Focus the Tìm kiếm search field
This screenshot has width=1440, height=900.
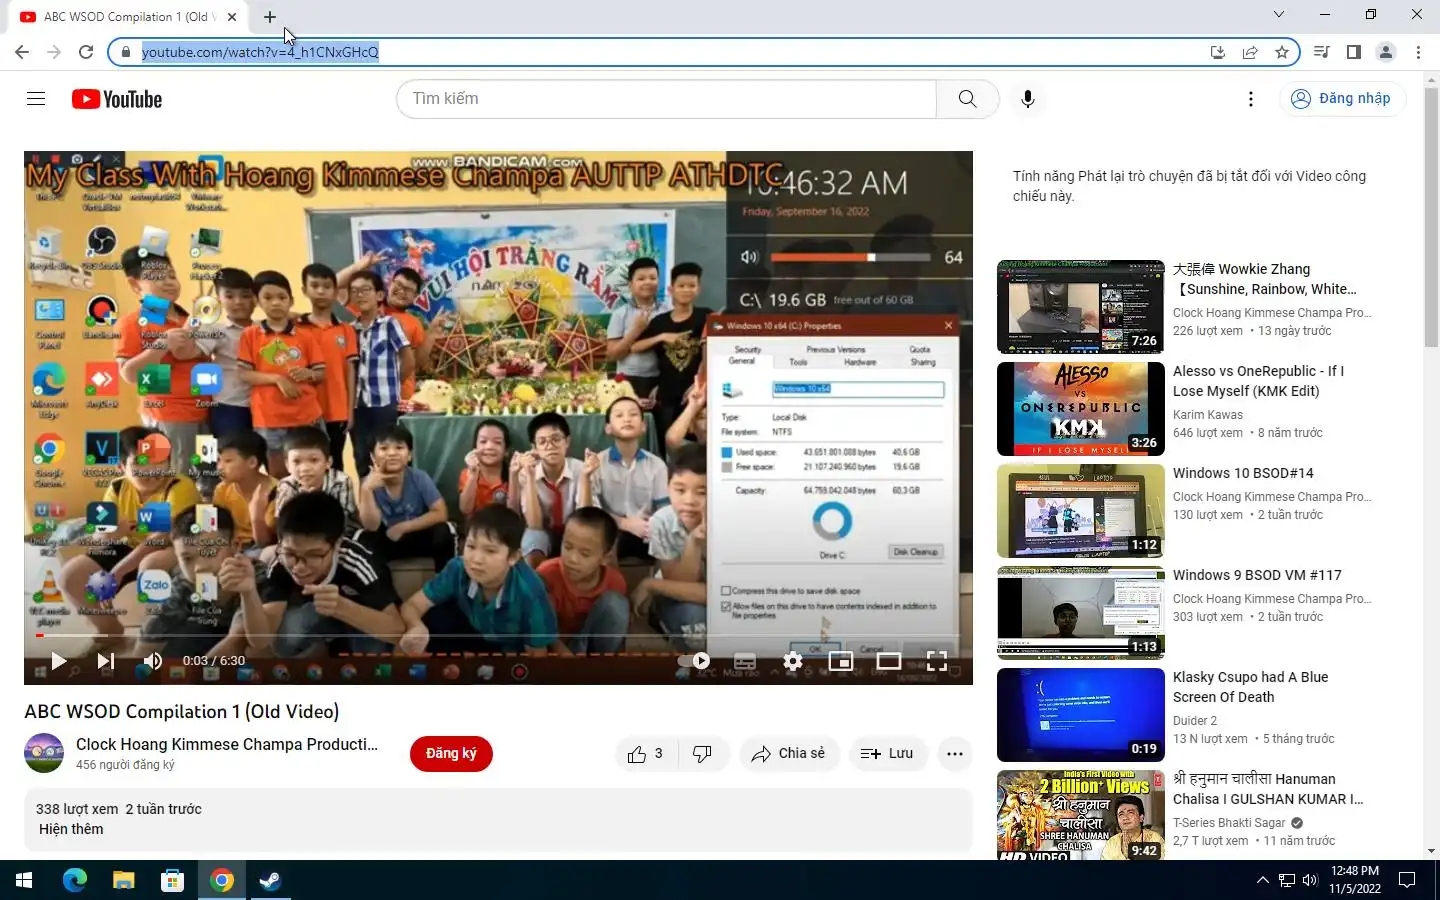[667, 99]
